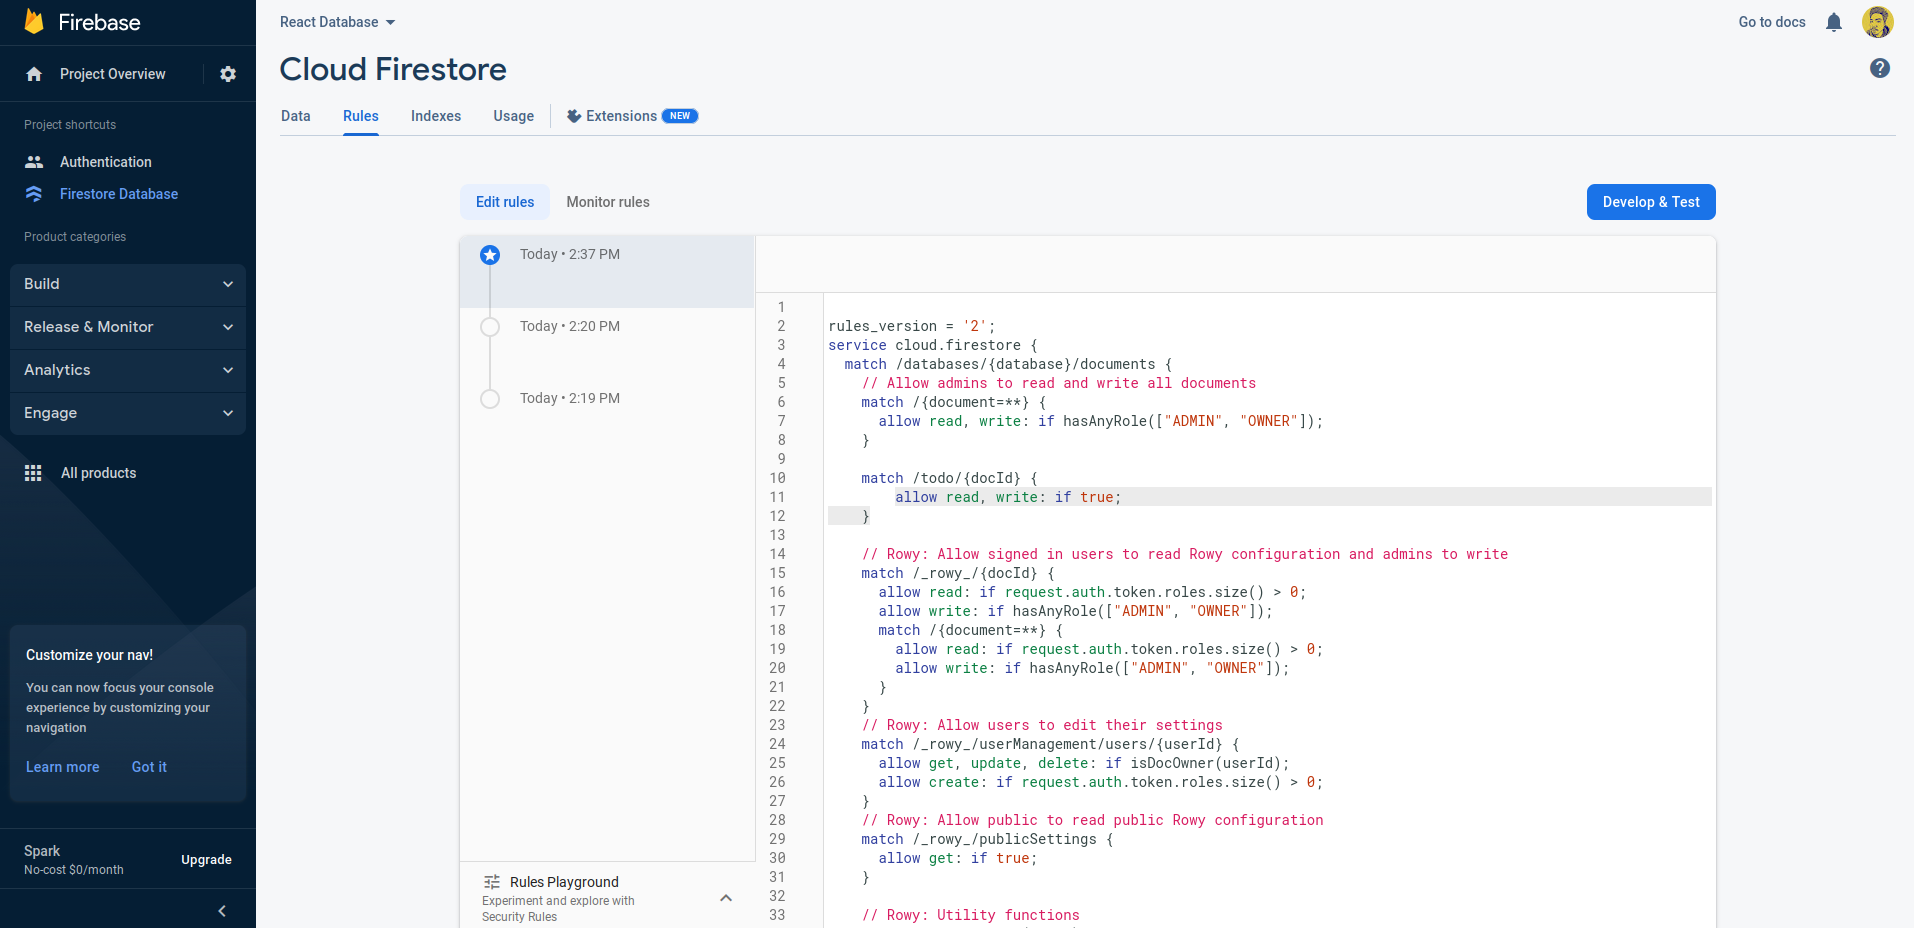The width and height of the screenshot is (1914, 928).
Task: Click the NEW badge beside Extensions
Action: [680, 116]
